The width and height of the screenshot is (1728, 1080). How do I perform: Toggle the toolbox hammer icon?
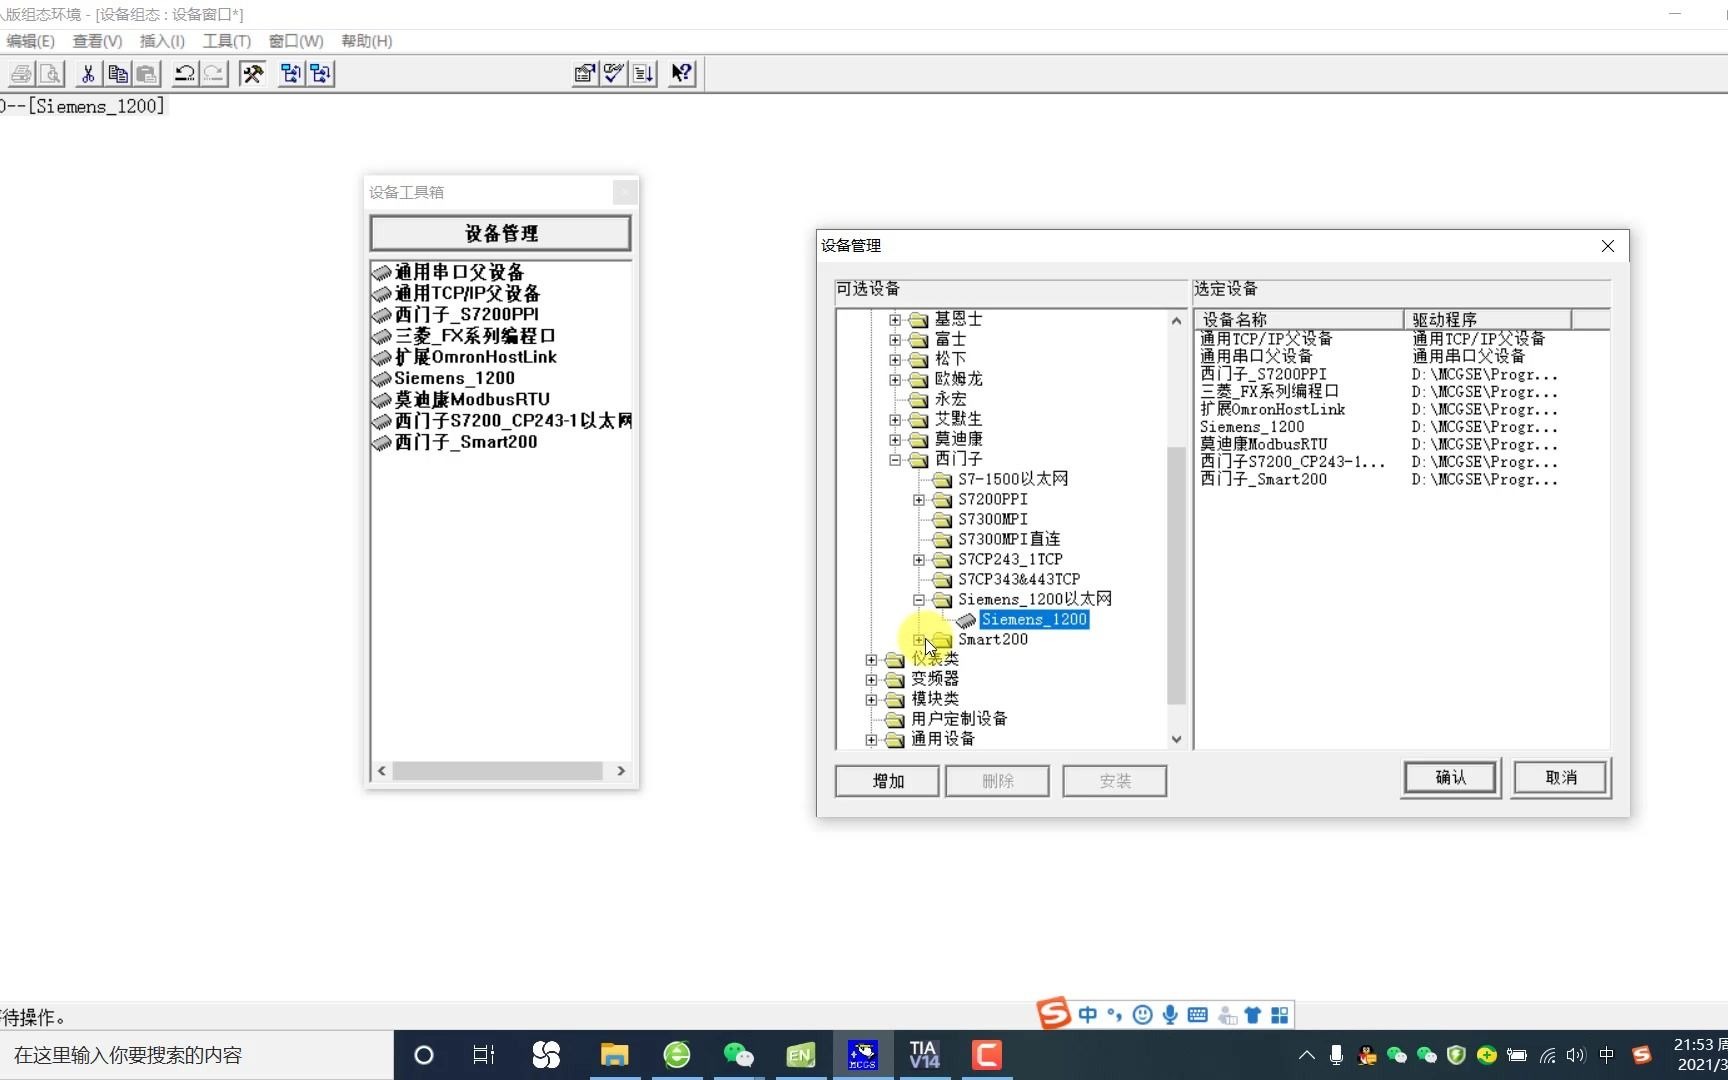click(x=253, y=73)
